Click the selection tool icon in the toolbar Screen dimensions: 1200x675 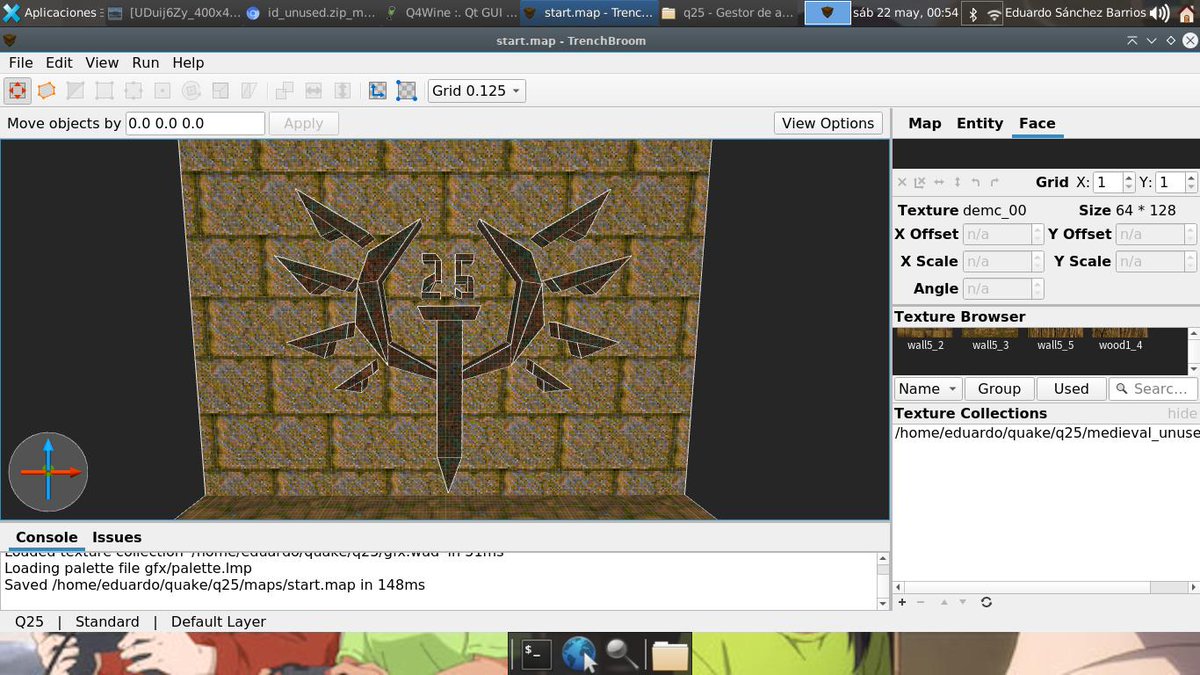[18, 90]
